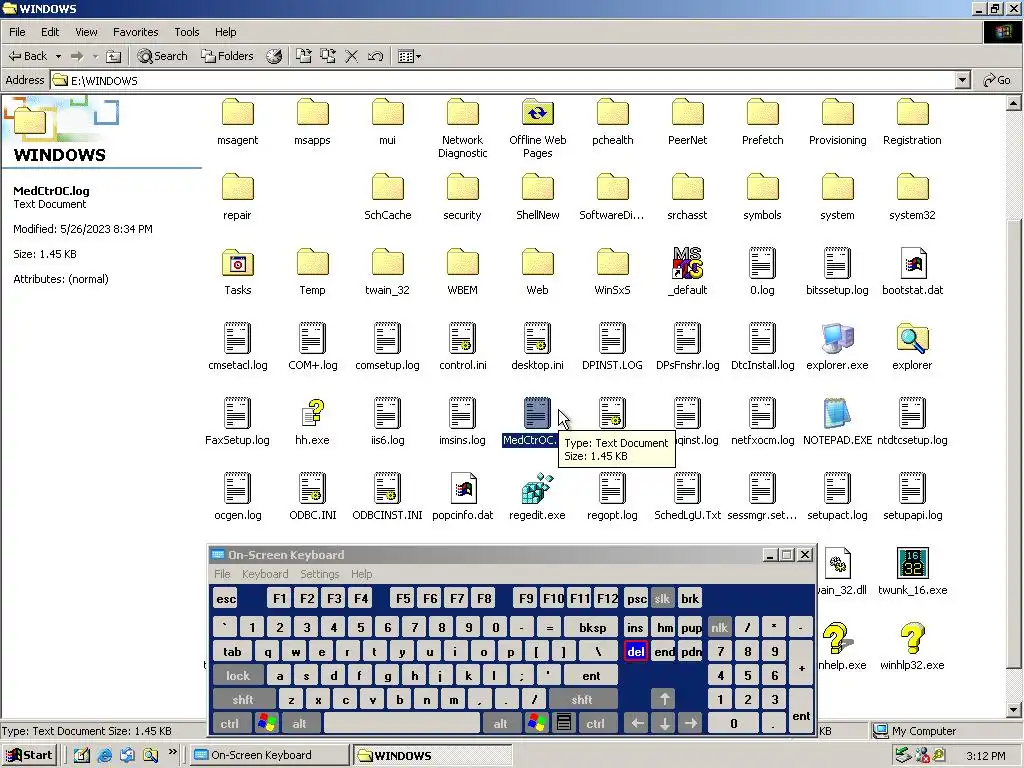Select the MedCtrOC log file icon
Viewport: 1024px width, 768px height.
(537, 413)
